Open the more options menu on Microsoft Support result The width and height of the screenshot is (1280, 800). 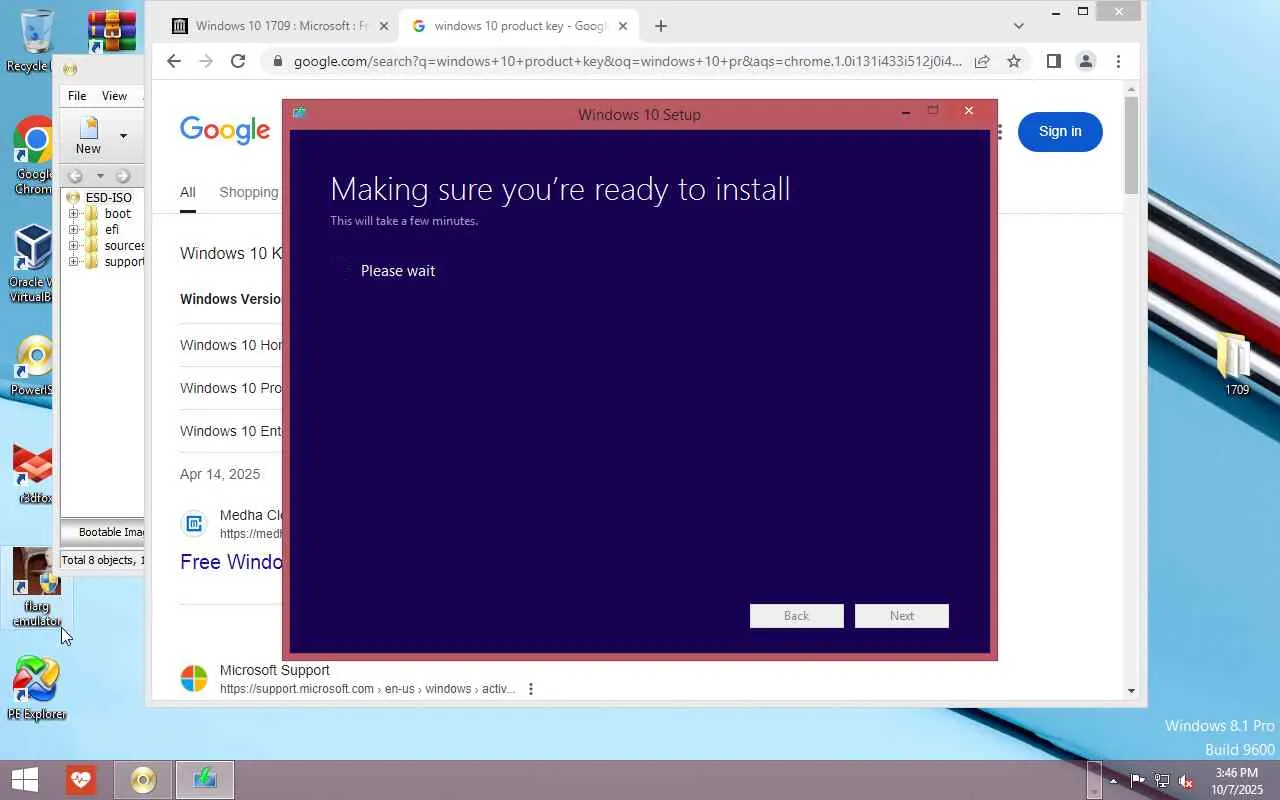coord(531,689)
